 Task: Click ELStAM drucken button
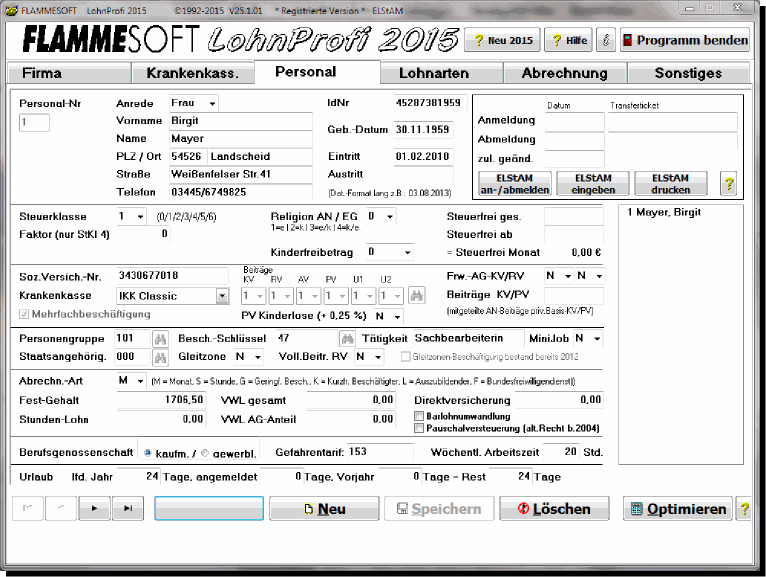pos(671,184)
